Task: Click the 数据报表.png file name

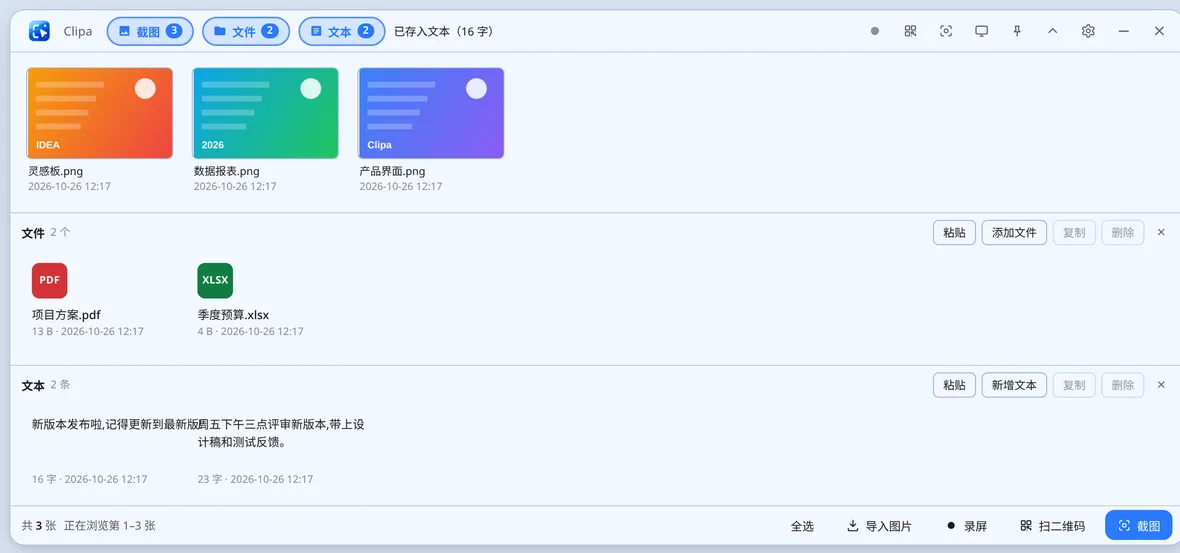Action: click(227, 171)
